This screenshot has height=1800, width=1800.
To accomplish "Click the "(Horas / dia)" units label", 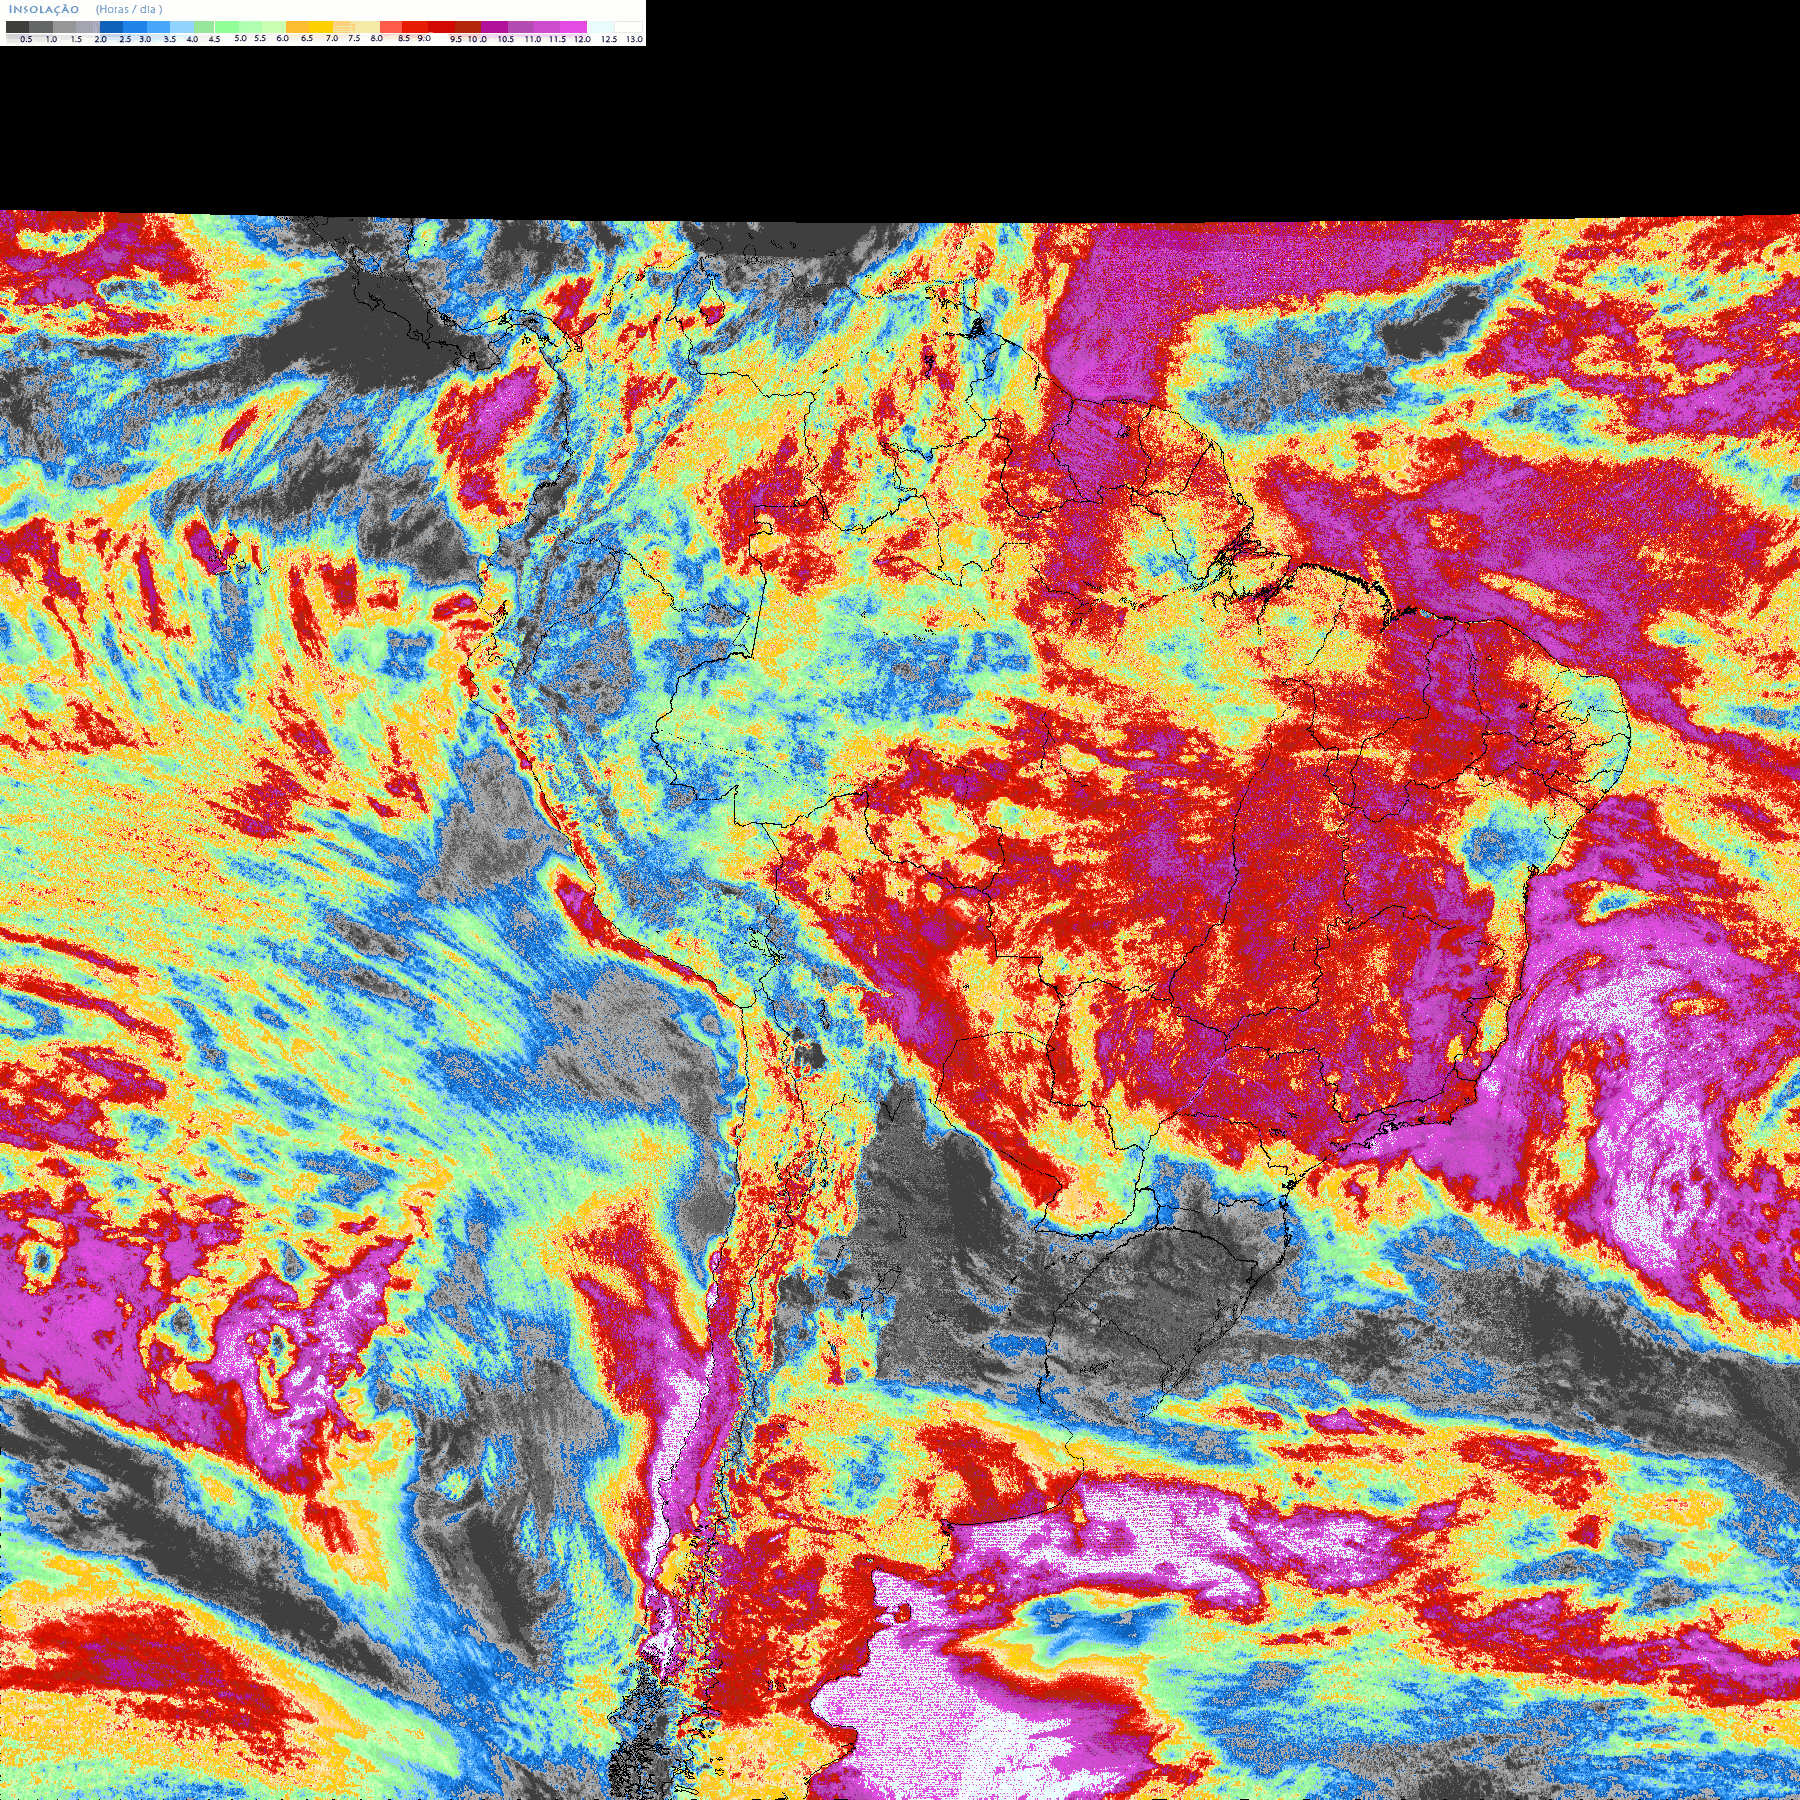I will pyautogui.click(x=129, y=9).
